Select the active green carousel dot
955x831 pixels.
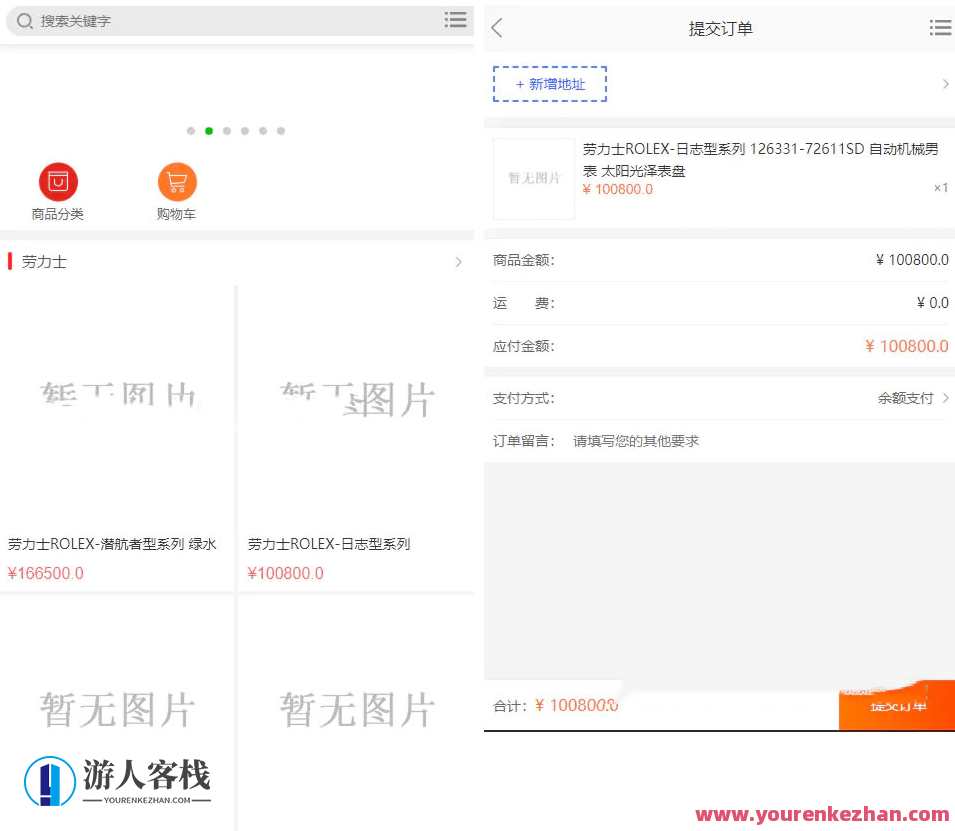[209, 130]
